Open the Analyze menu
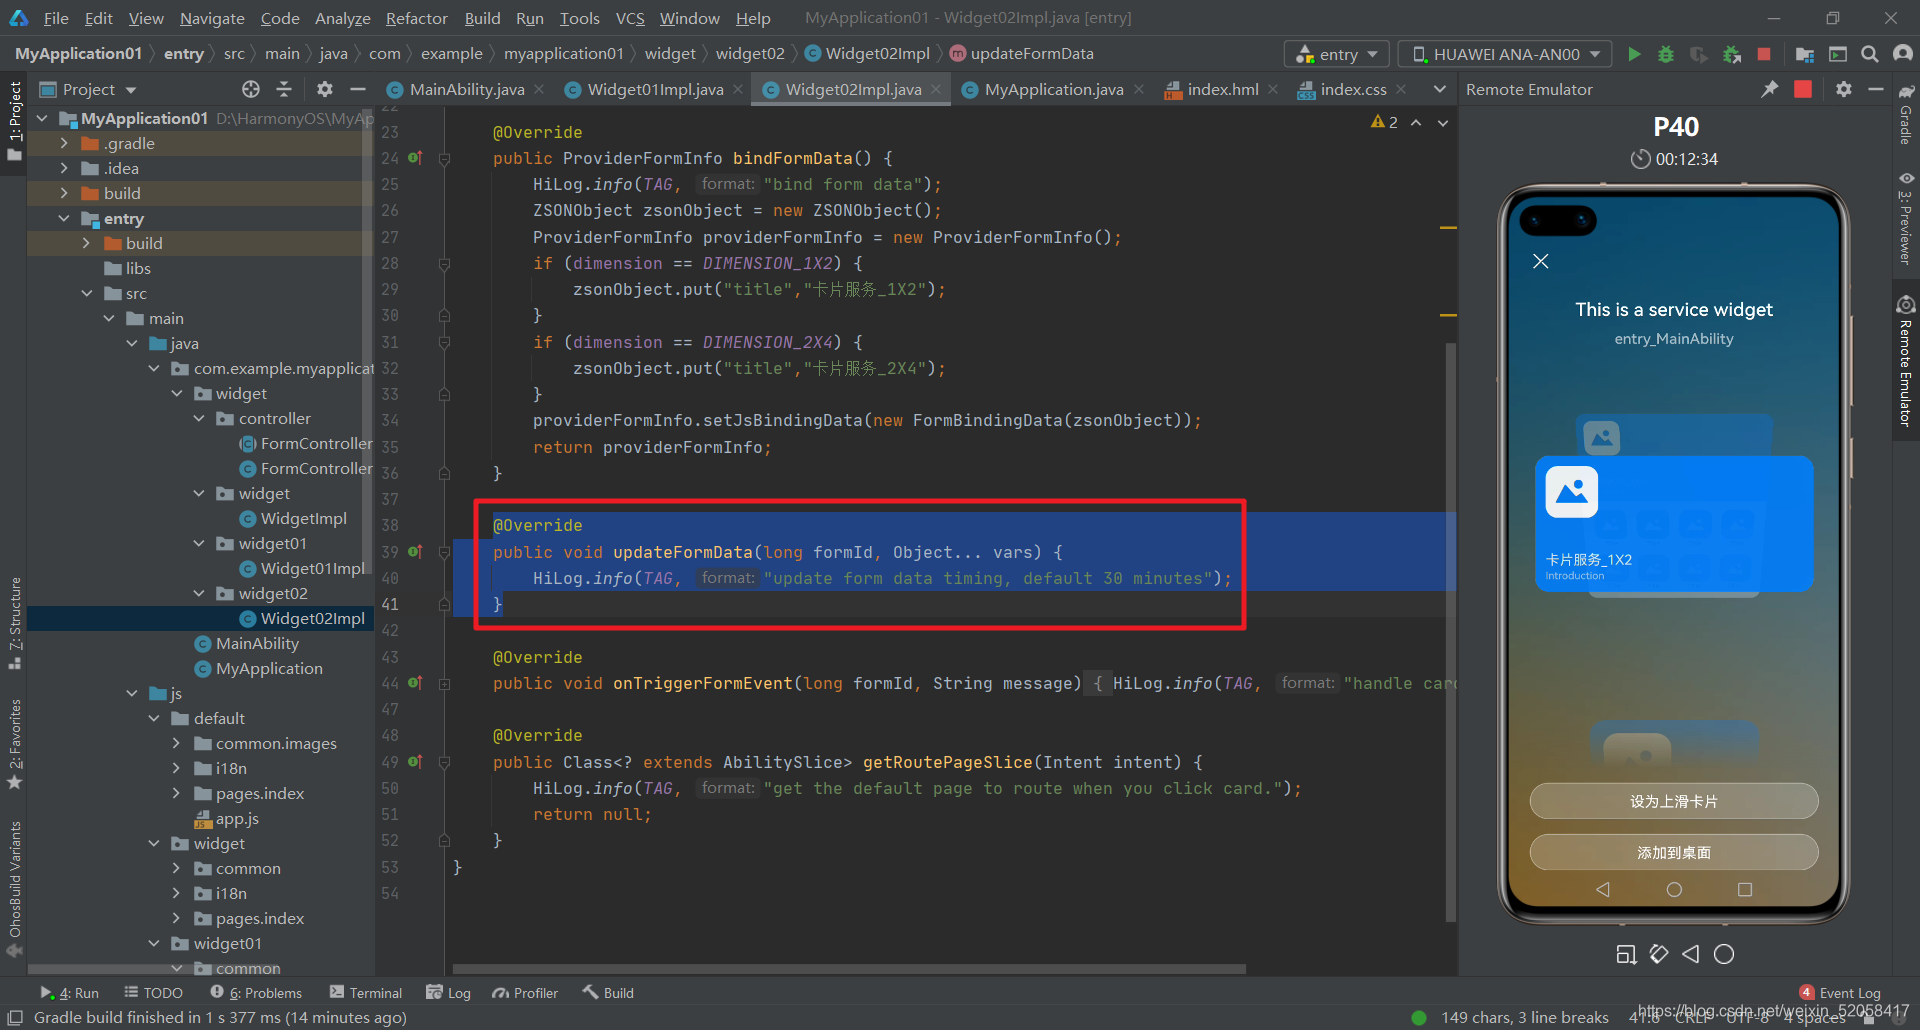 pos(342,18)
